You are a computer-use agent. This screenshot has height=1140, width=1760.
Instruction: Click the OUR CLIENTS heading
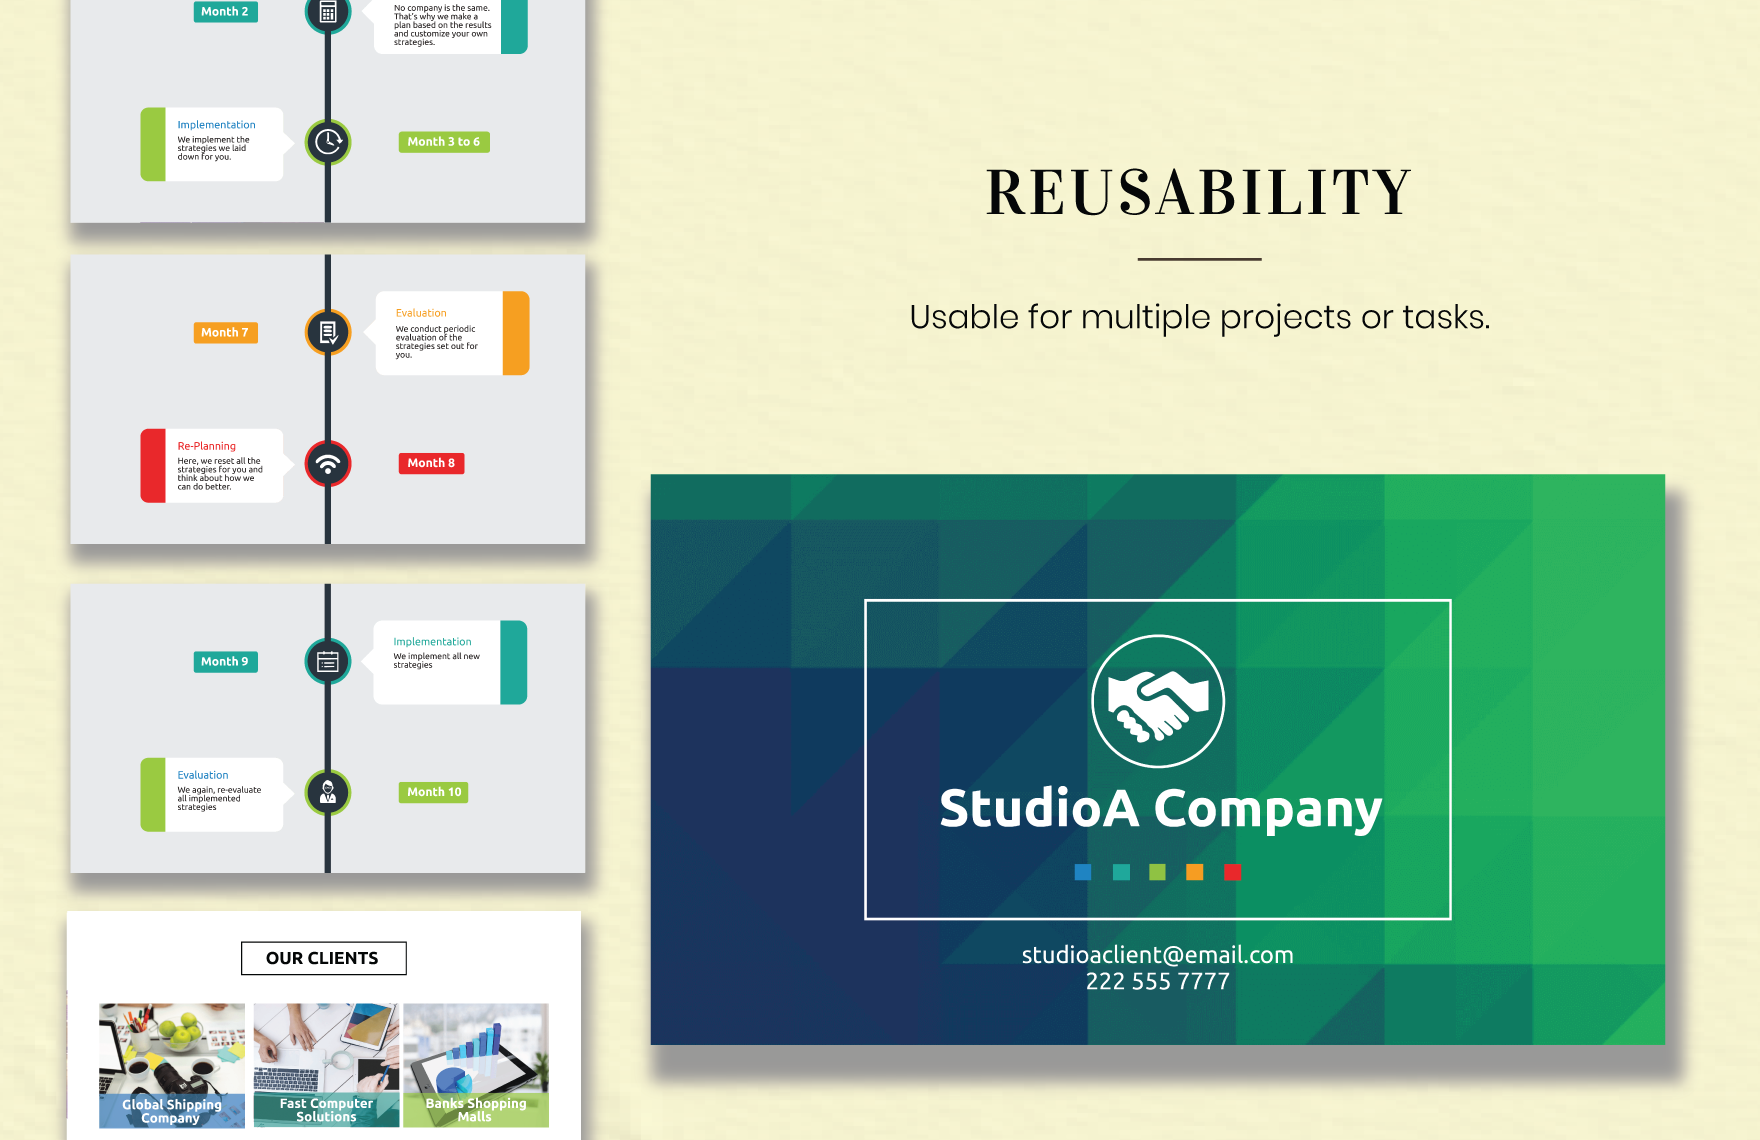(x=322, y=957)
